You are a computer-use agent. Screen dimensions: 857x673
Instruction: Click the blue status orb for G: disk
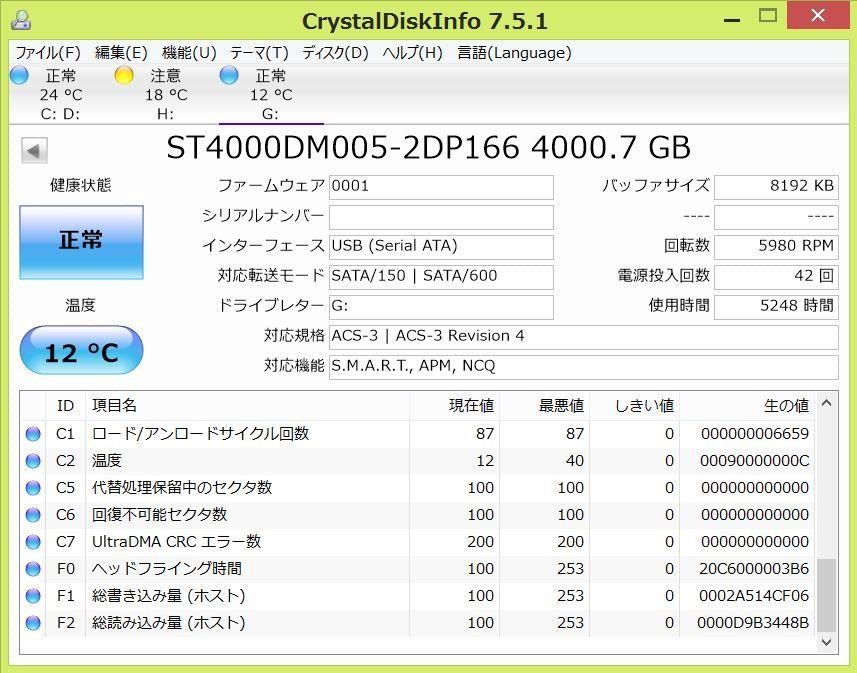(x=229, y=75)
